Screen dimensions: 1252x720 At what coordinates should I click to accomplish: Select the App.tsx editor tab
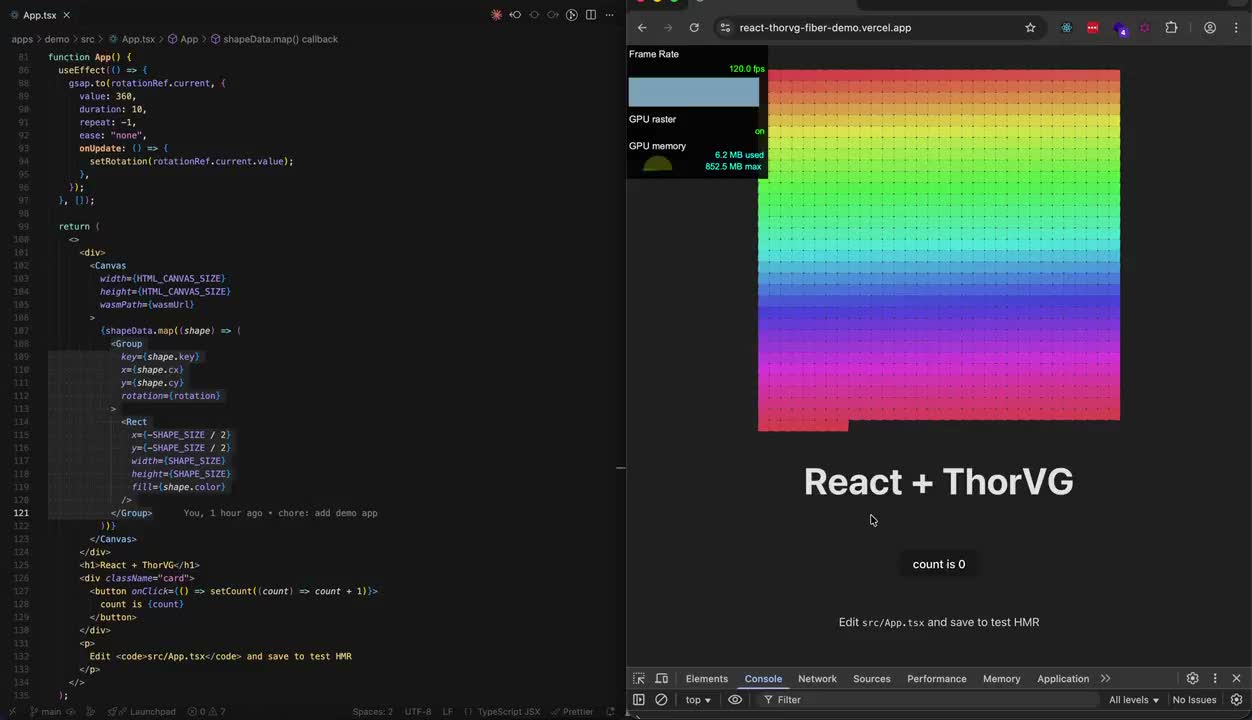(40, 15)
